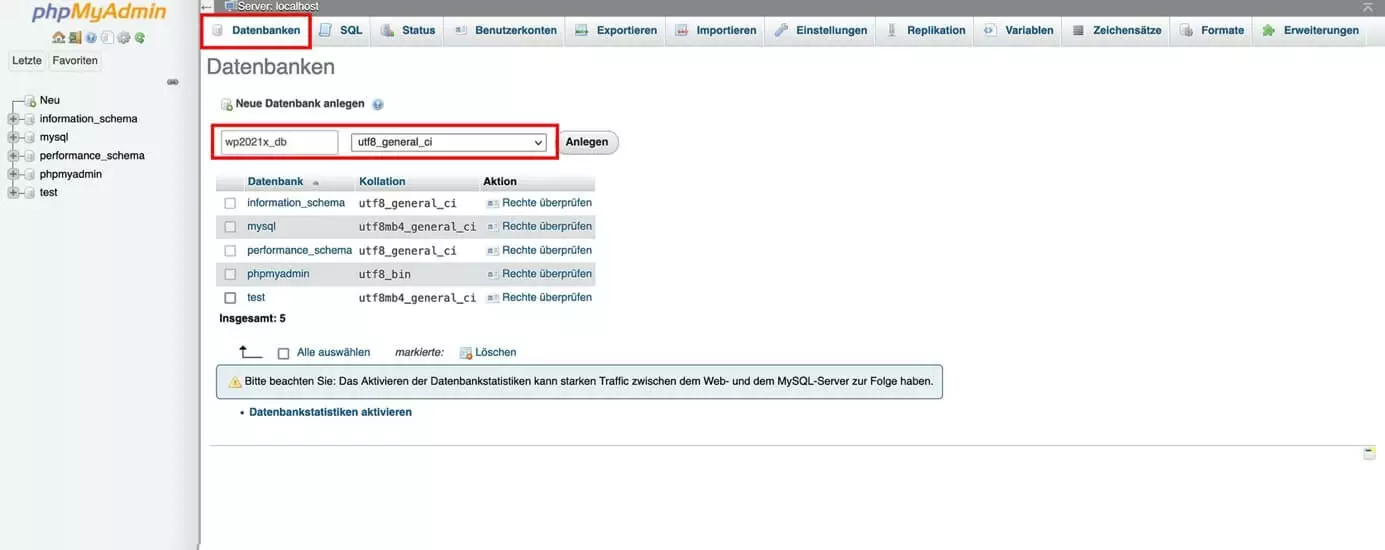The height and width of the screenshot is (550, 1385).
Task: Click the phpMyAdmin logo
Action: click(99, 12)
